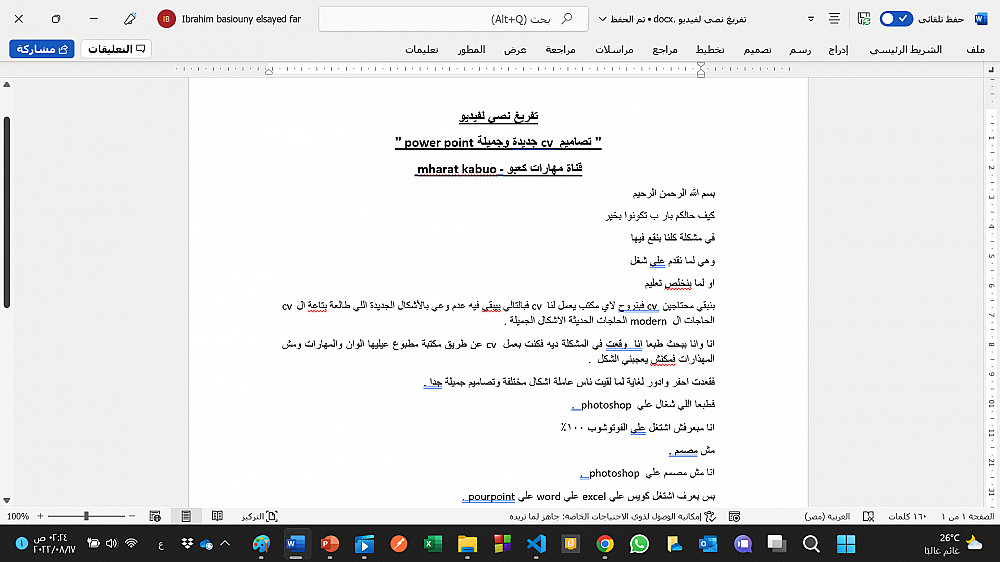
Task: Open the تعليمات Help tab
Action: [x=422, y=49]
